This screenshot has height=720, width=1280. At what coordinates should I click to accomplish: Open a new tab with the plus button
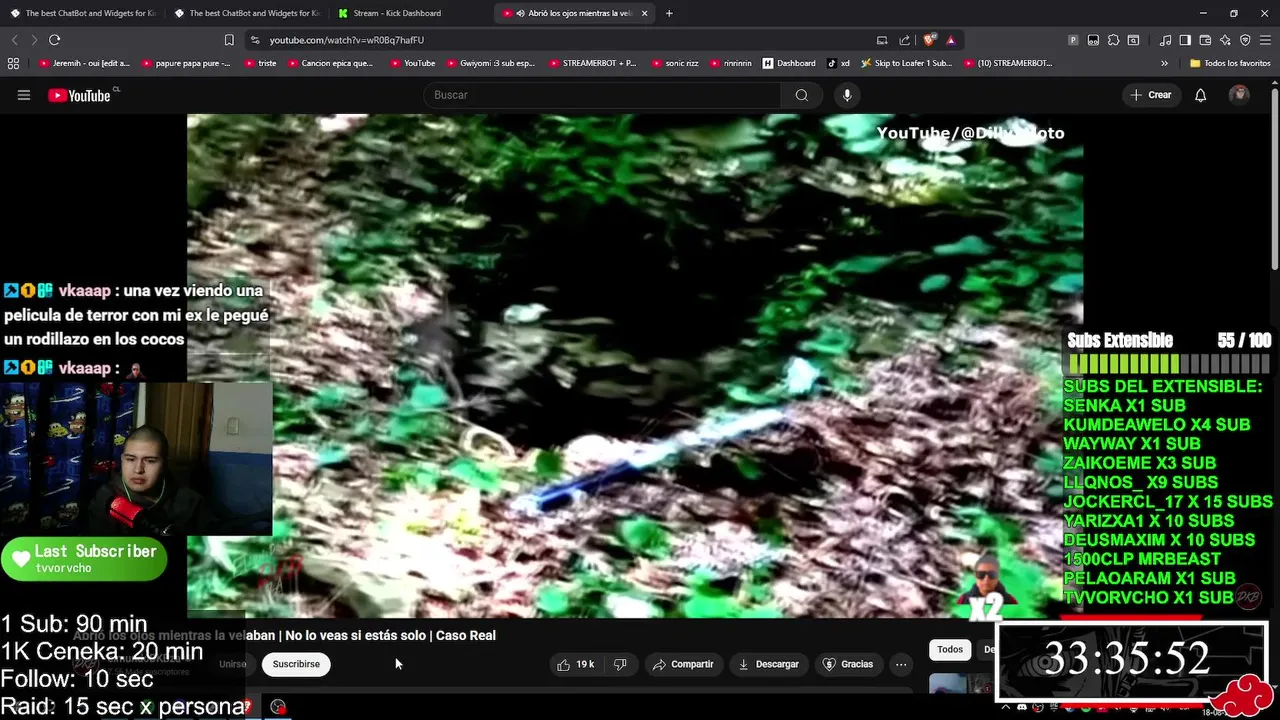tap(669, 13)
